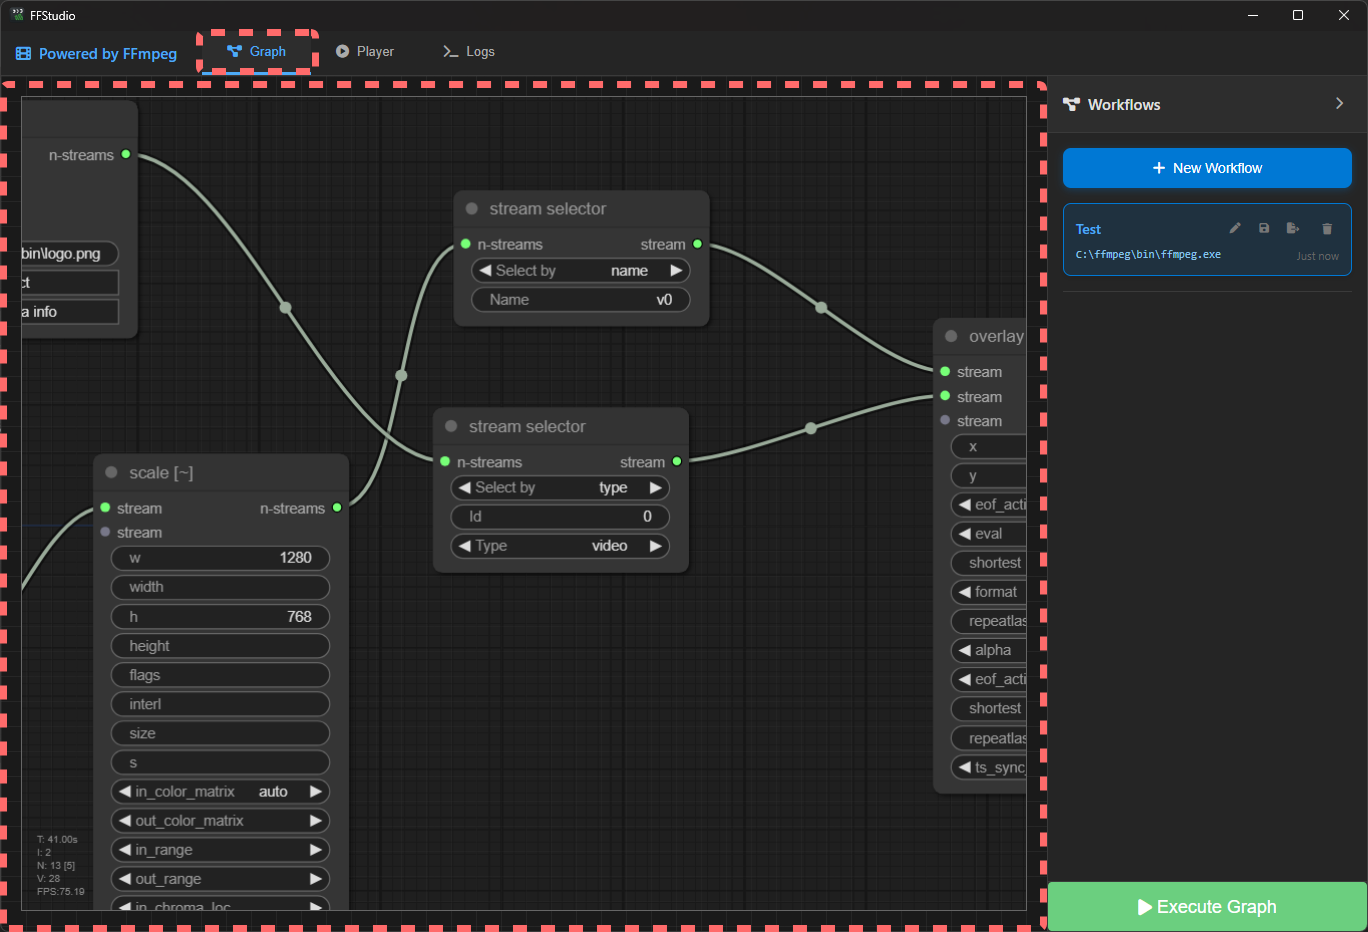
Task: Click the scale node height field
Action: point(220,646)
